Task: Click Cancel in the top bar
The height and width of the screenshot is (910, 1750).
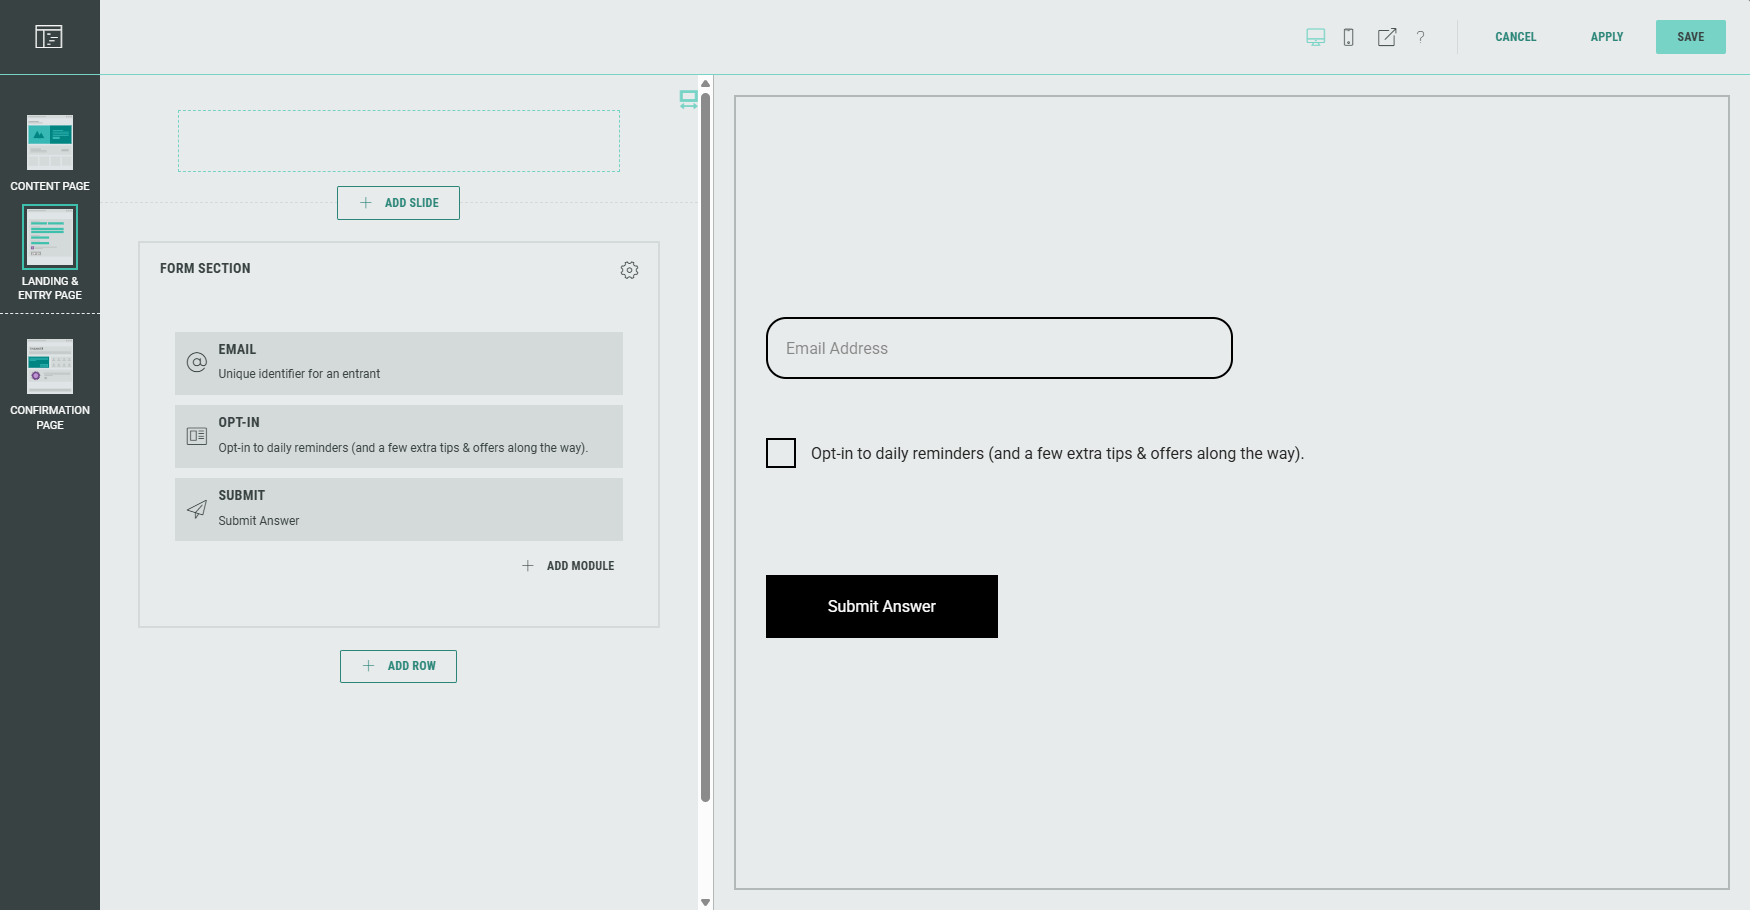Action: click(x=1515, y=37)
